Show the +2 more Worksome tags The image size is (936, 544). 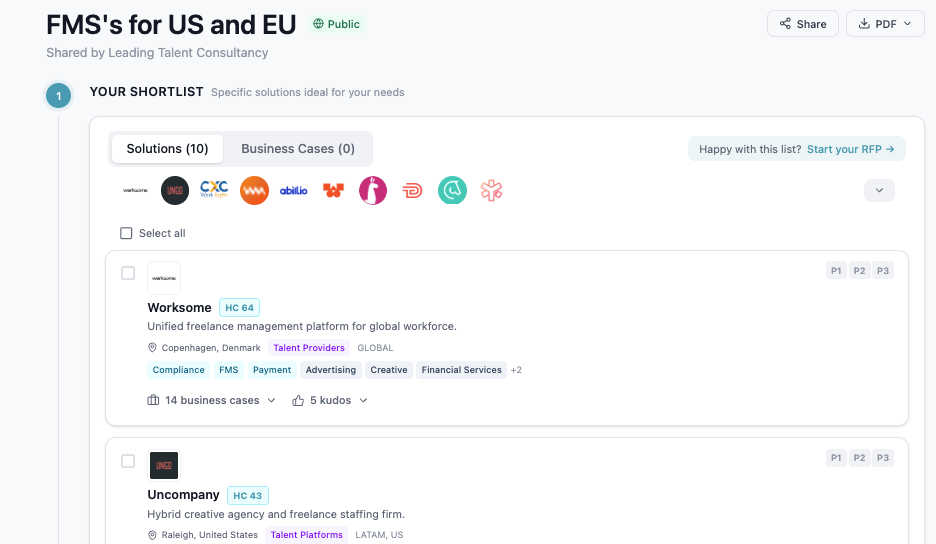tap(516, 370)
